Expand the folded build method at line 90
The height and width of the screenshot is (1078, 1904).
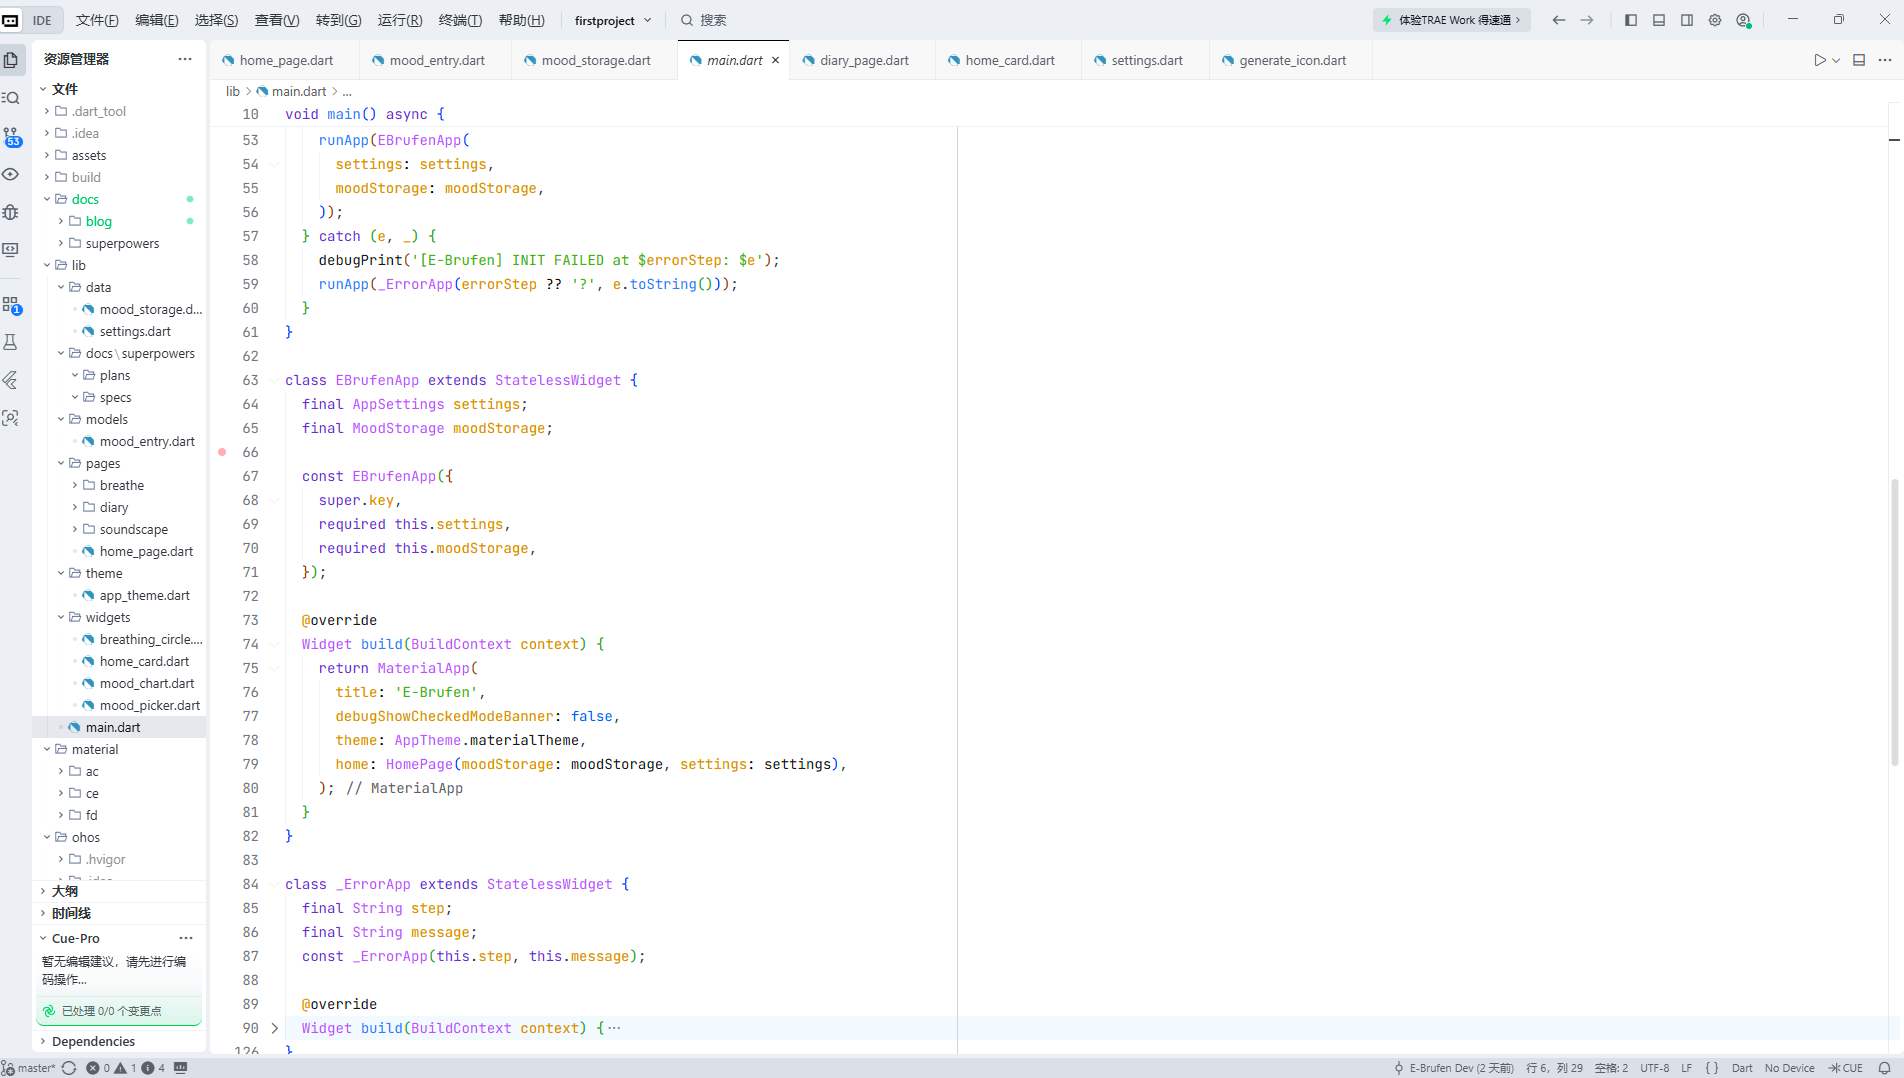click(x=275, y=1028)
